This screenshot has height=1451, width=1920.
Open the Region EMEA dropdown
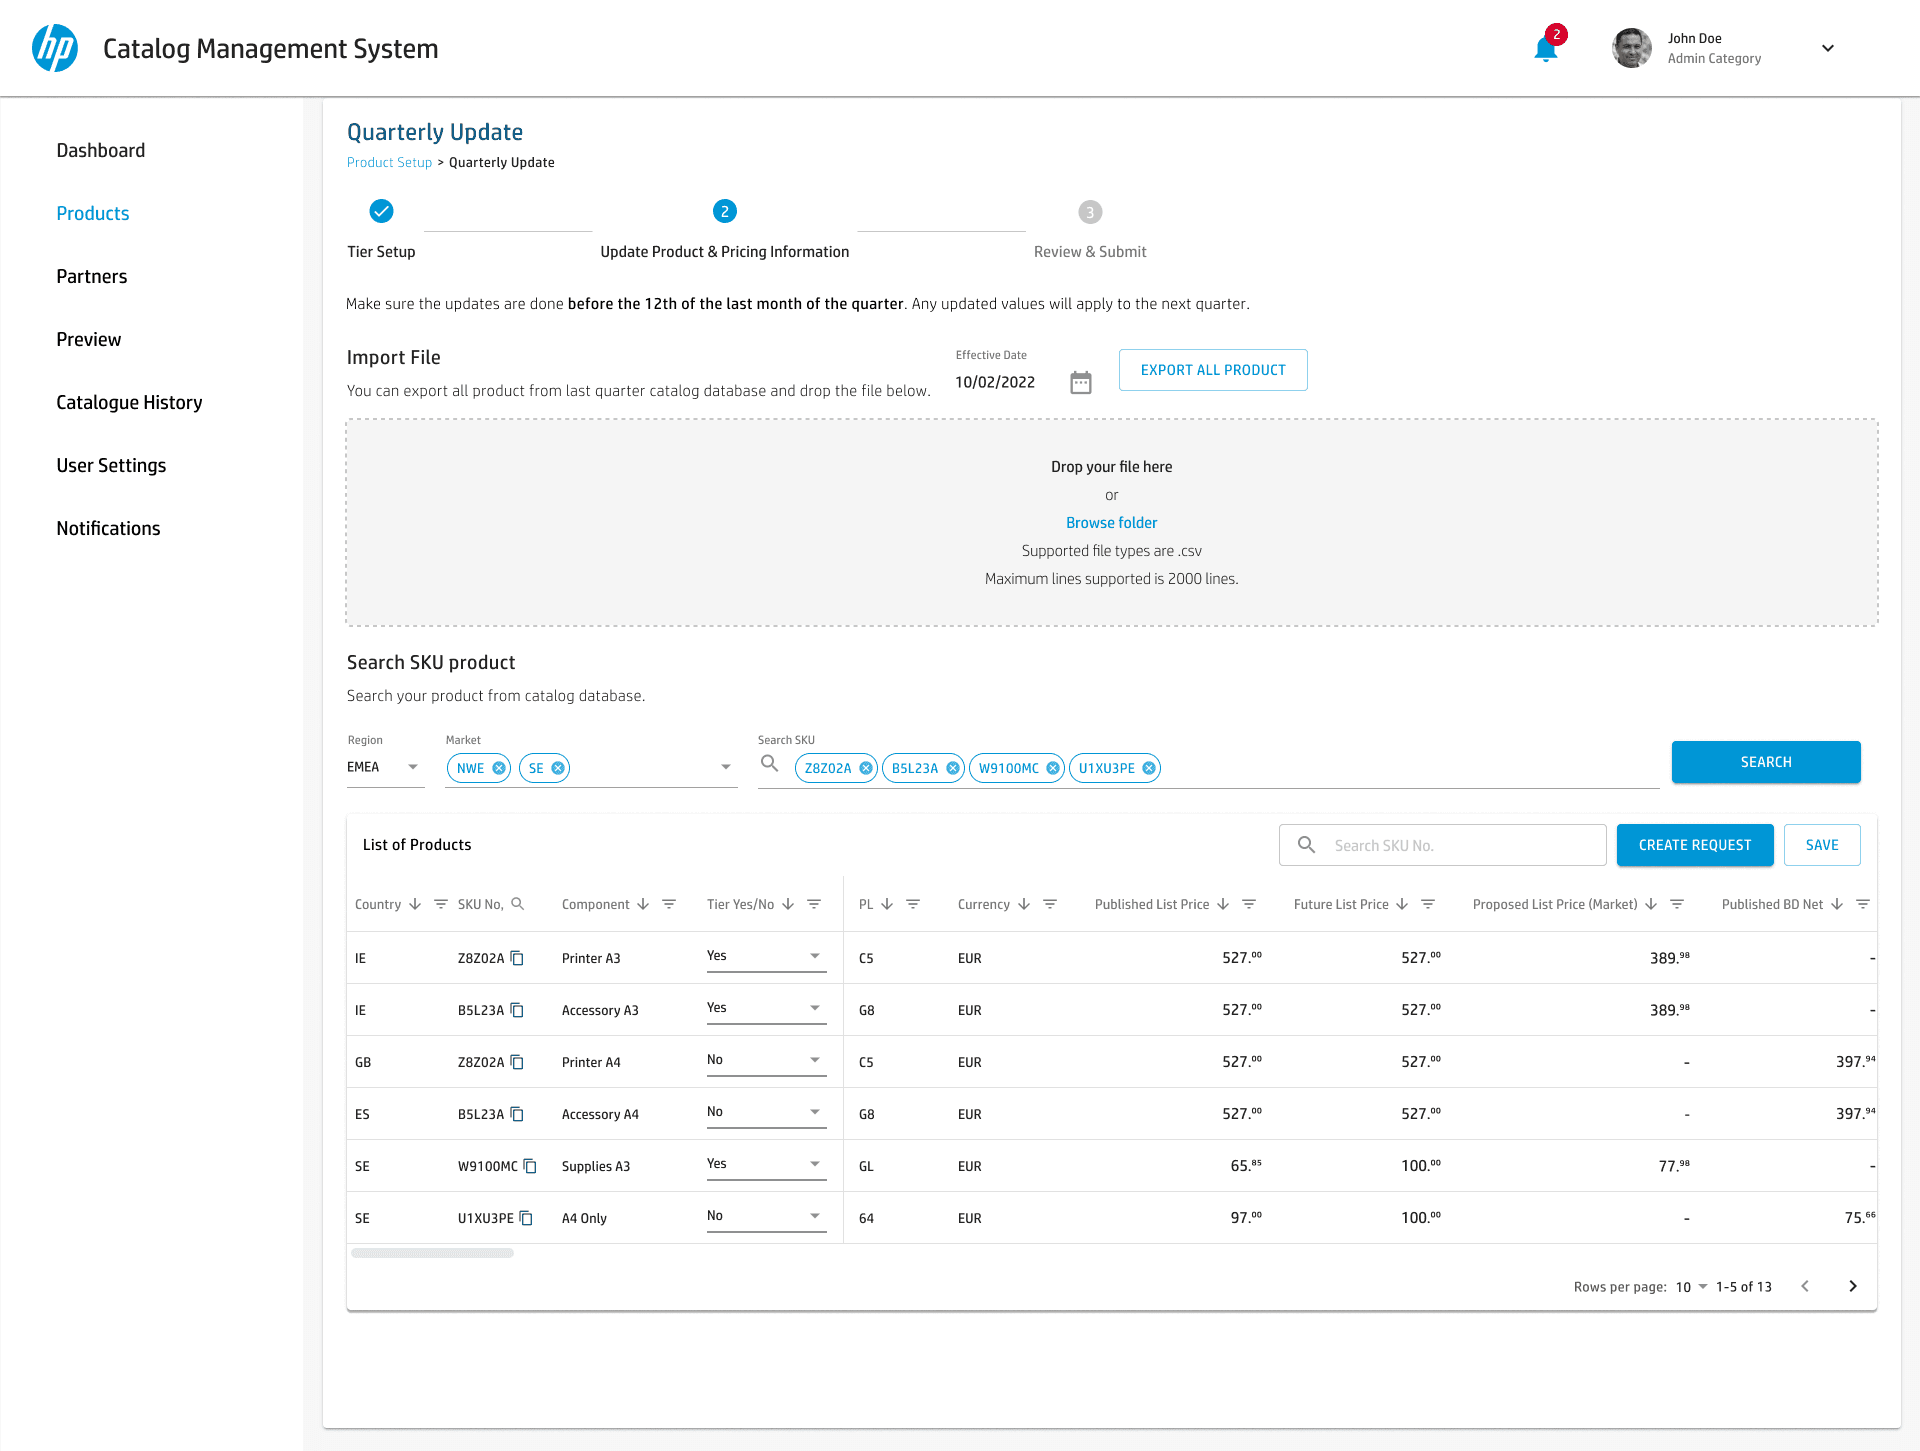[386, 767]
